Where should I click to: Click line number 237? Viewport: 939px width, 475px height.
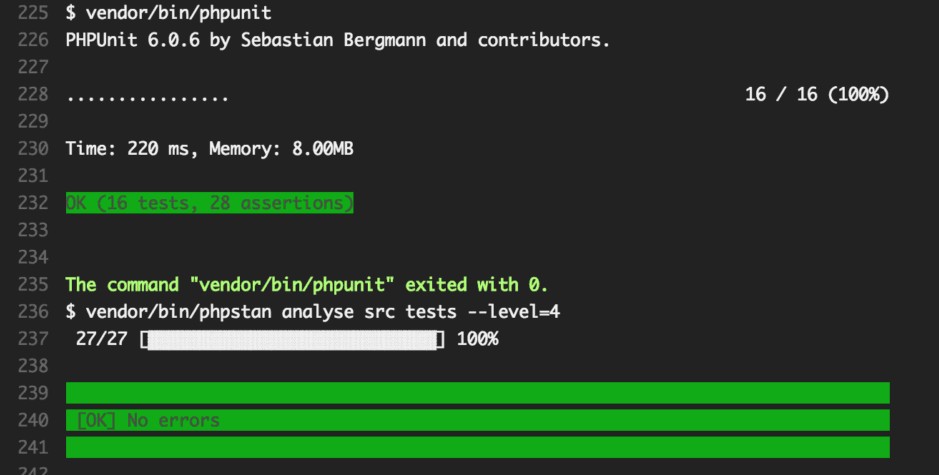(34, 339)
